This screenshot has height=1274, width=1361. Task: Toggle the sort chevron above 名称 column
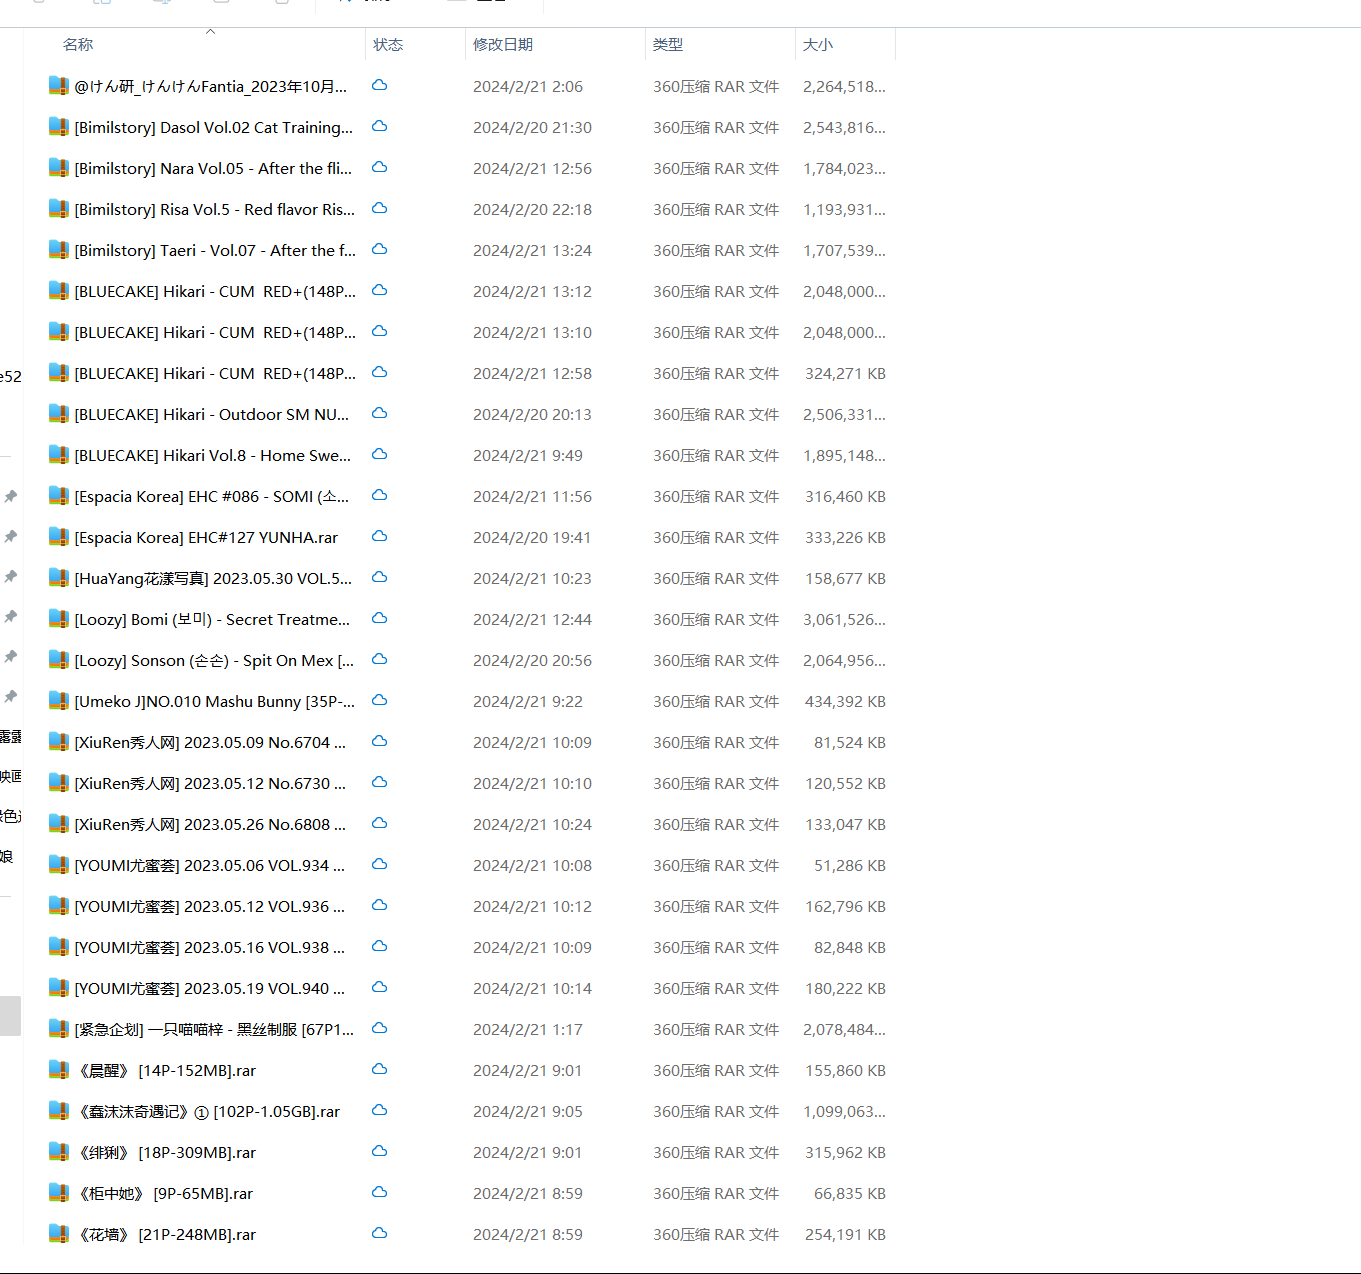click(210, 32)
